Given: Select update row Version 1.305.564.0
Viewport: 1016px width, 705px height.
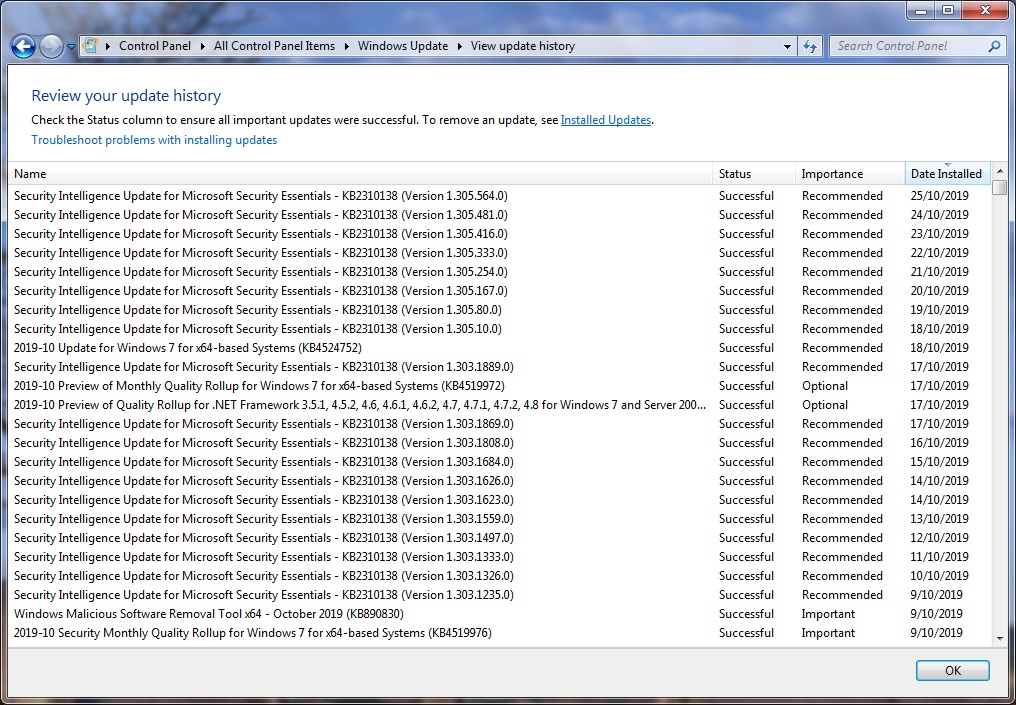Looking at the screenshot, I should (x=499, y=196).
